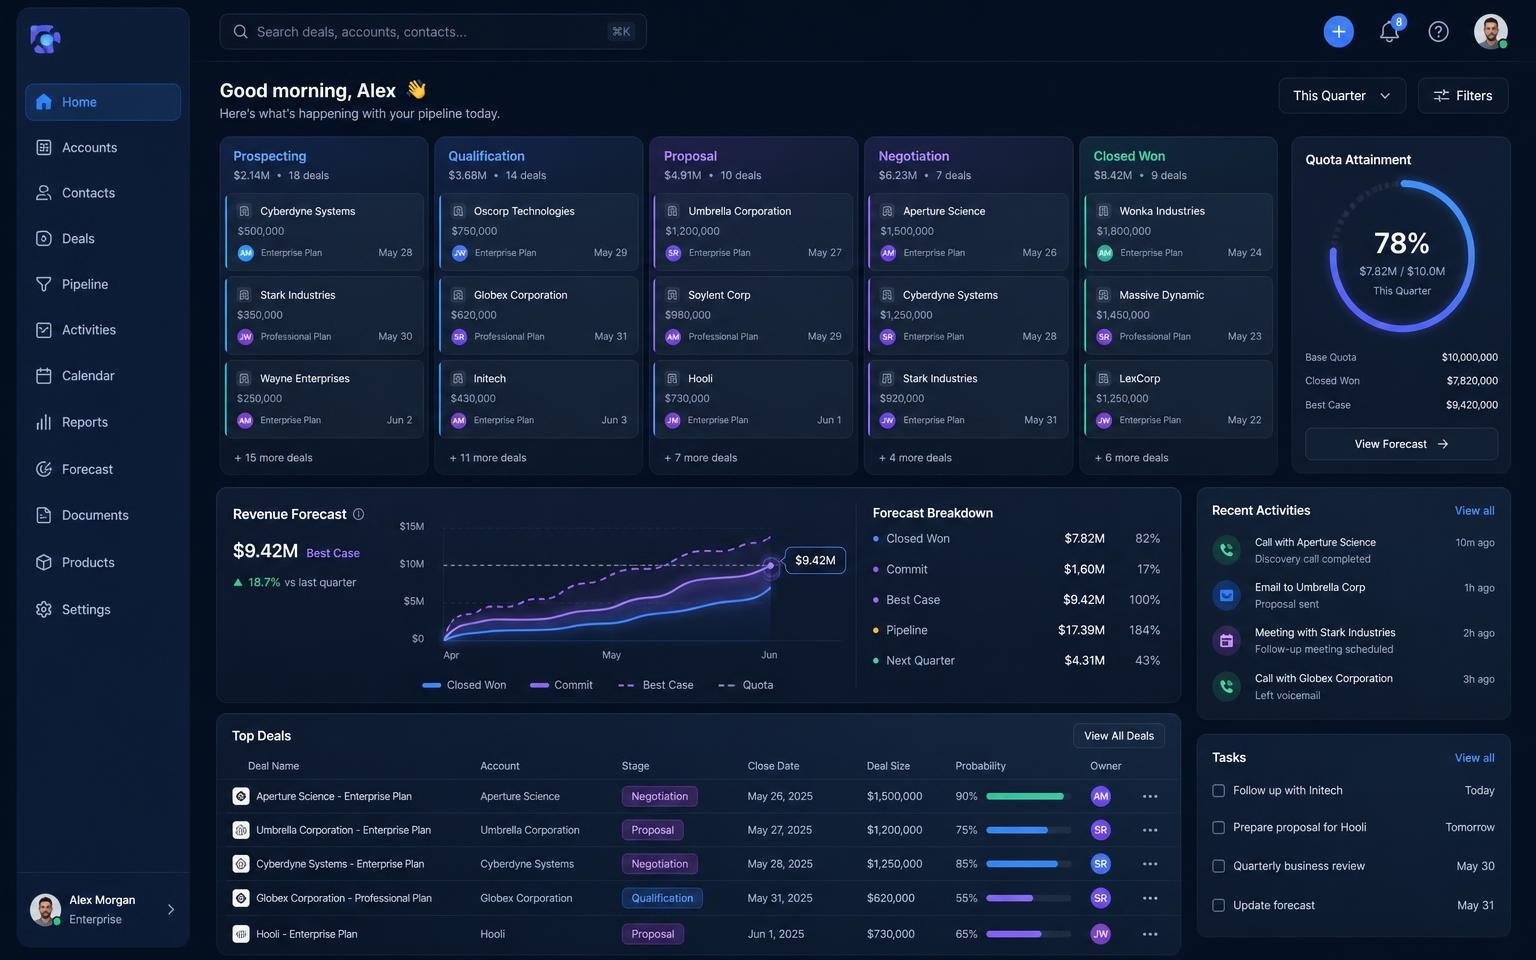This screenshot has width=1536, height=960.
Task: Open Pipeline in sidebar
Action: click(103, 285)
